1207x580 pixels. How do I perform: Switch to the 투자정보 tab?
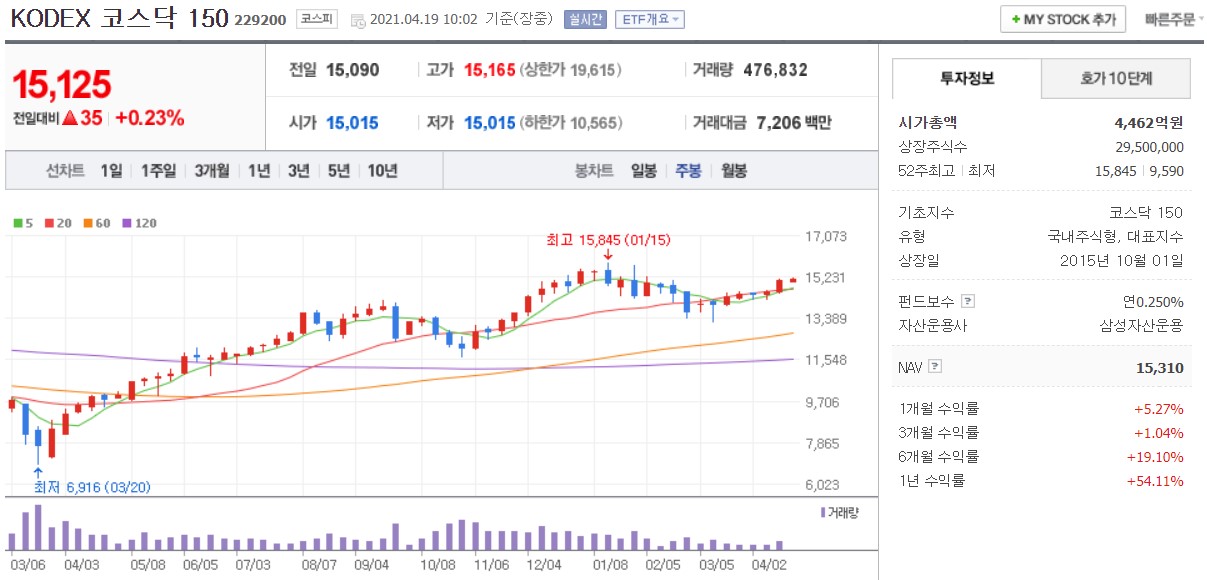[x=967, y=78]
